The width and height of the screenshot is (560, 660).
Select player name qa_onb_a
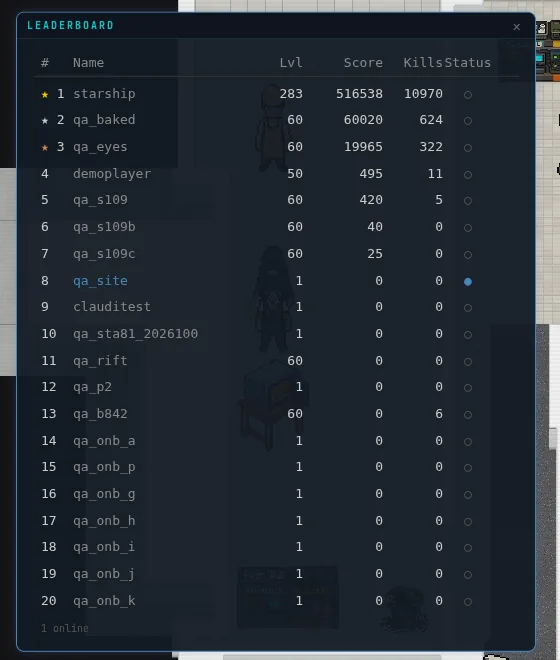104,441
